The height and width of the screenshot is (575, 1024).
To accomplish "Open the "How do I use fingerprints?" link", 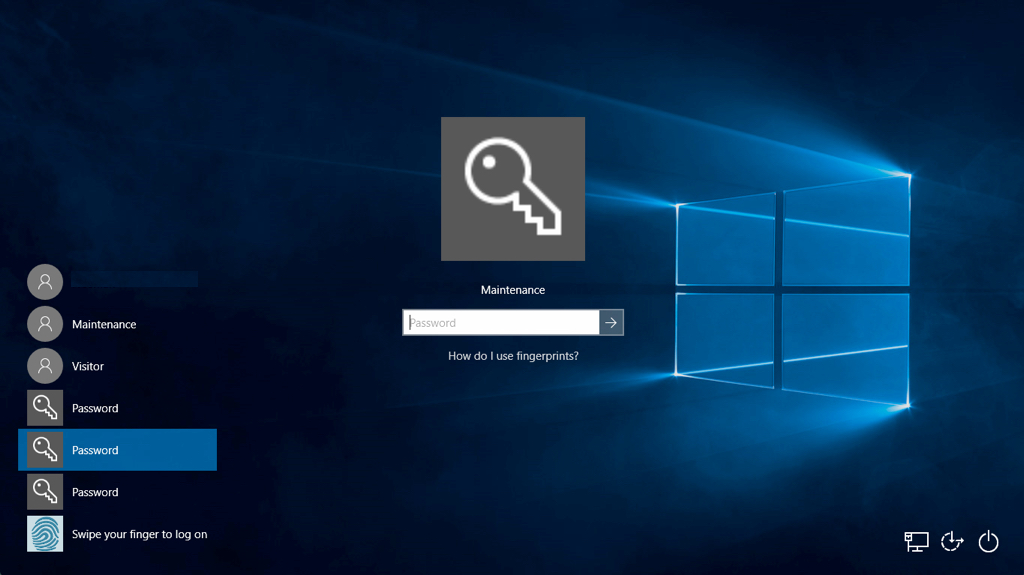I will pyautogui.click(x=513, y=356).
